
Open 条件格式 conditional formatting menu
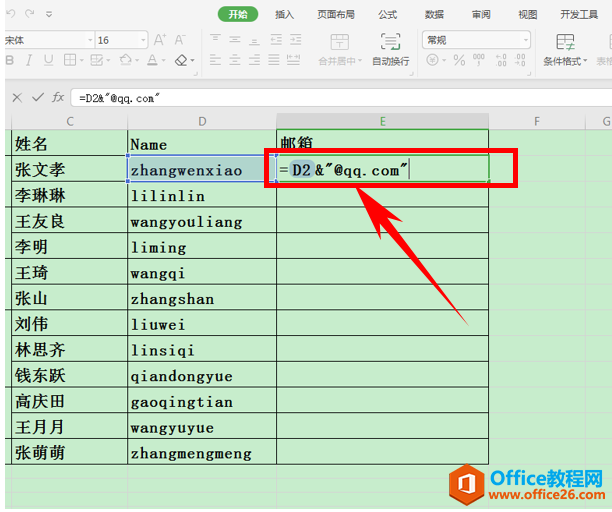click(565, 50)
